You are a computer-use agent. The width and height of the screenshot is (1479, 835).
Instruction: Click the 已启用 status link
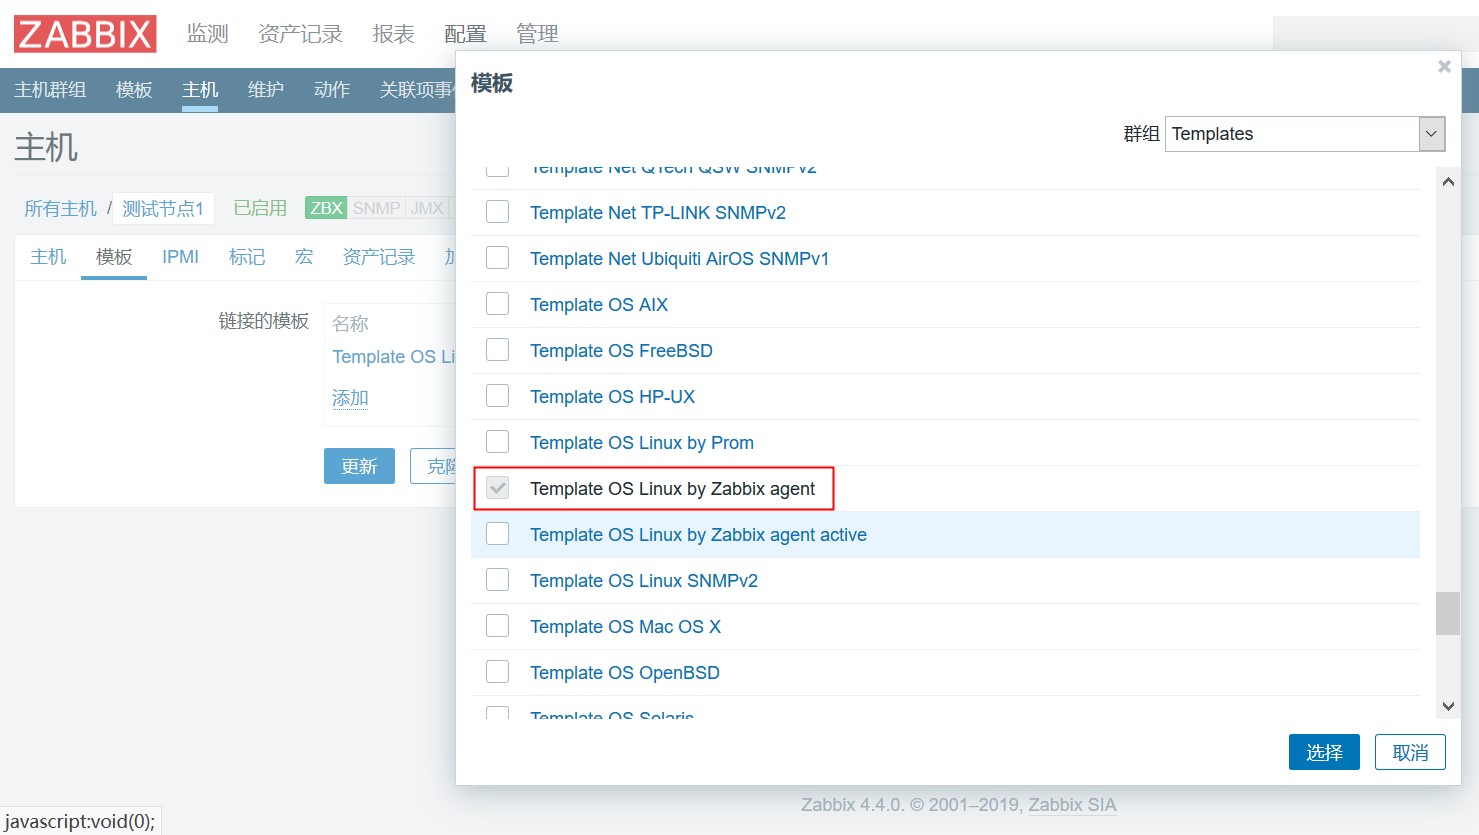(260, 208)
